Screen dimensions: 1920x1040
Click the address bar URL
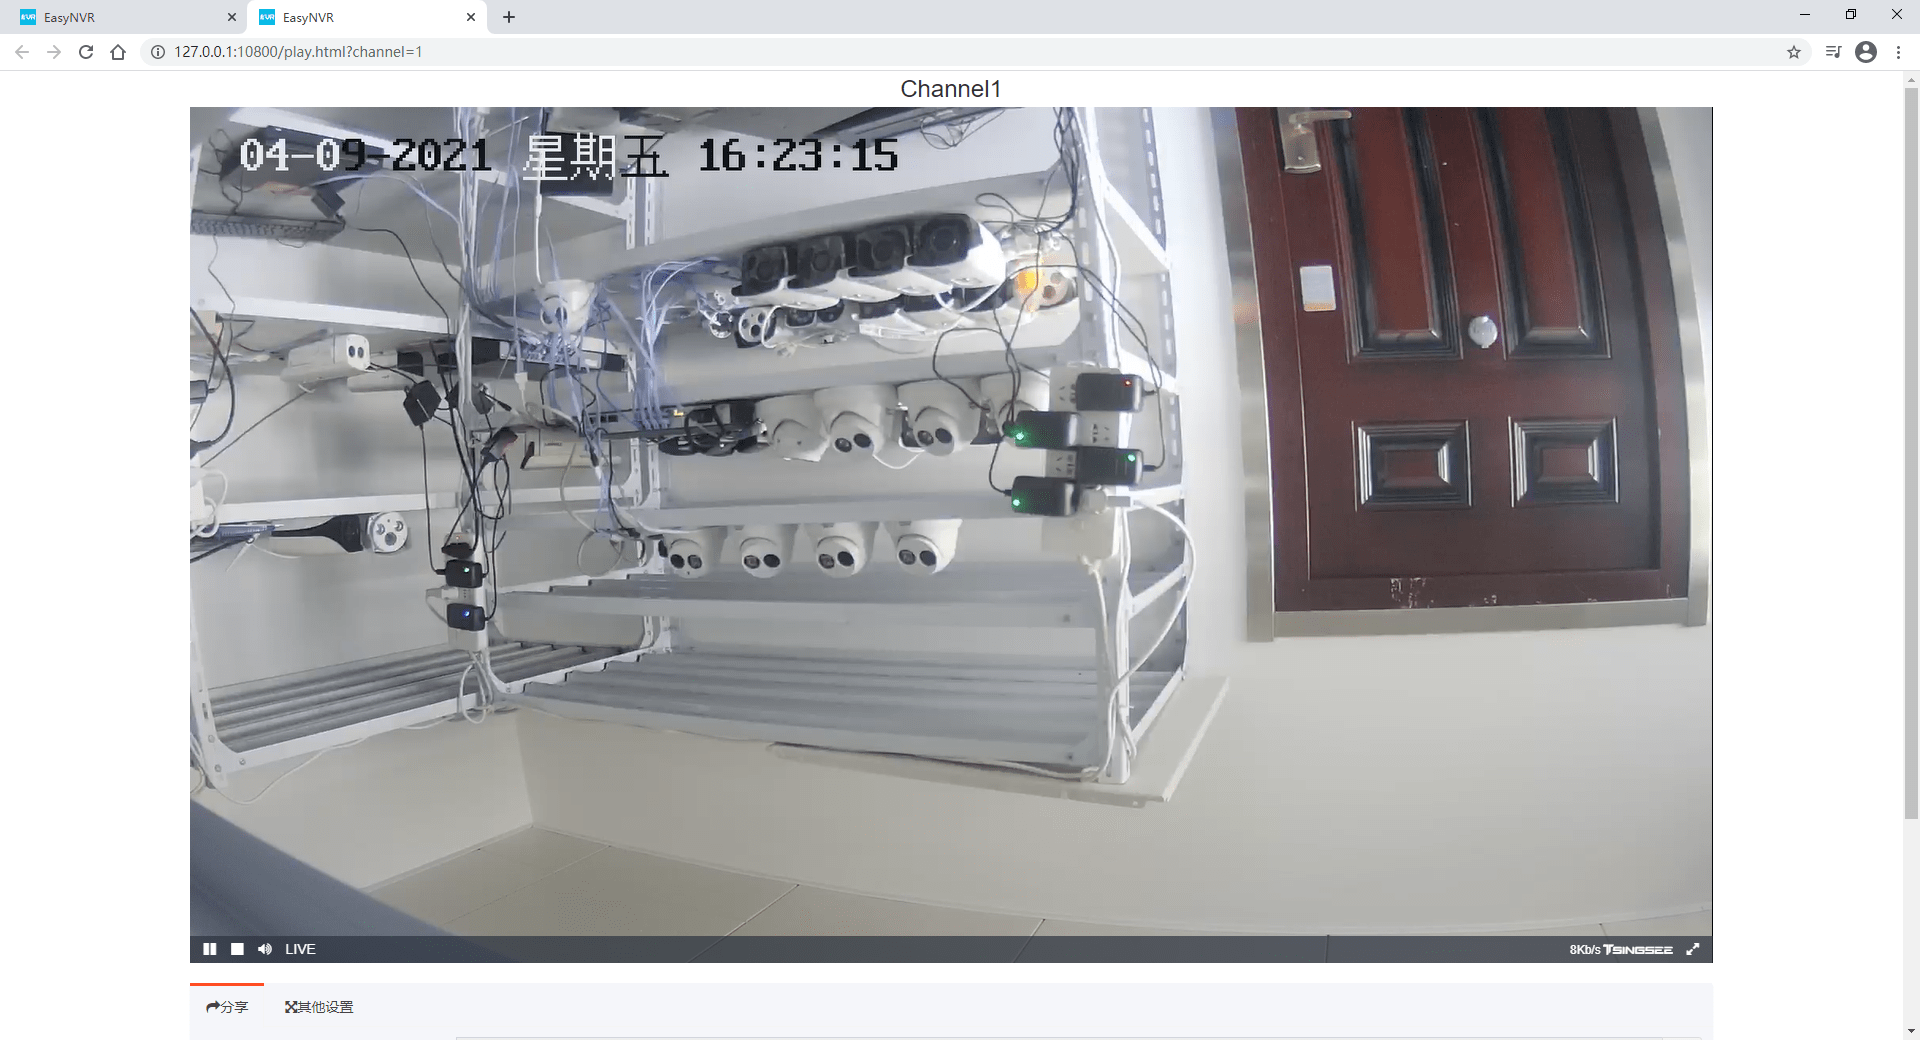point(298,52)
